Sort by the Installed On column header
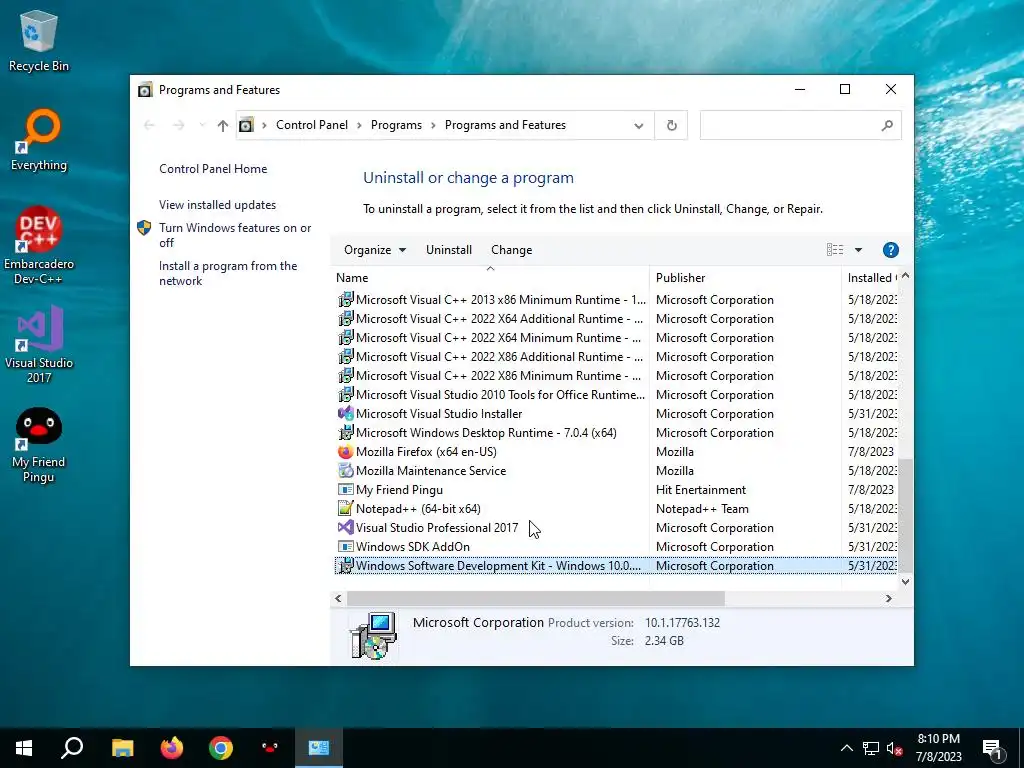 (x=870, y=278)
